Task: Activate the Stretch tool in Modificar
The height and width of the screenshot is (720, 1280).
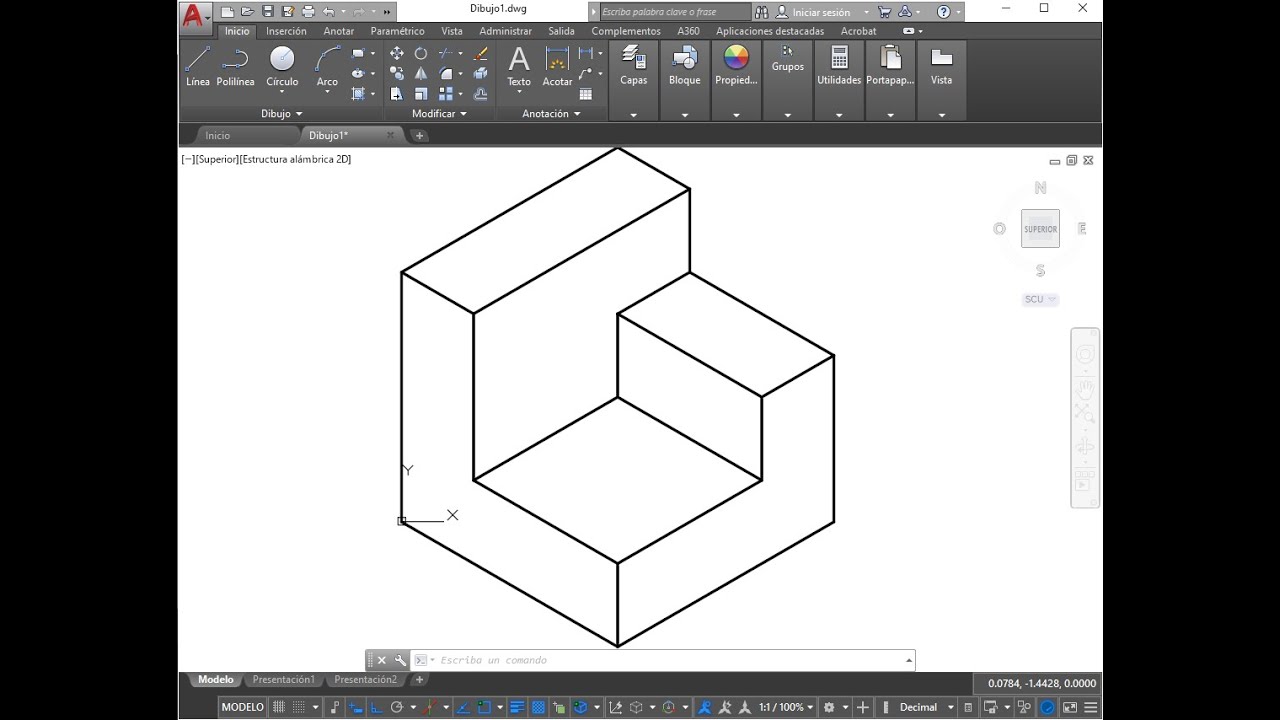Action: [397, 93]
